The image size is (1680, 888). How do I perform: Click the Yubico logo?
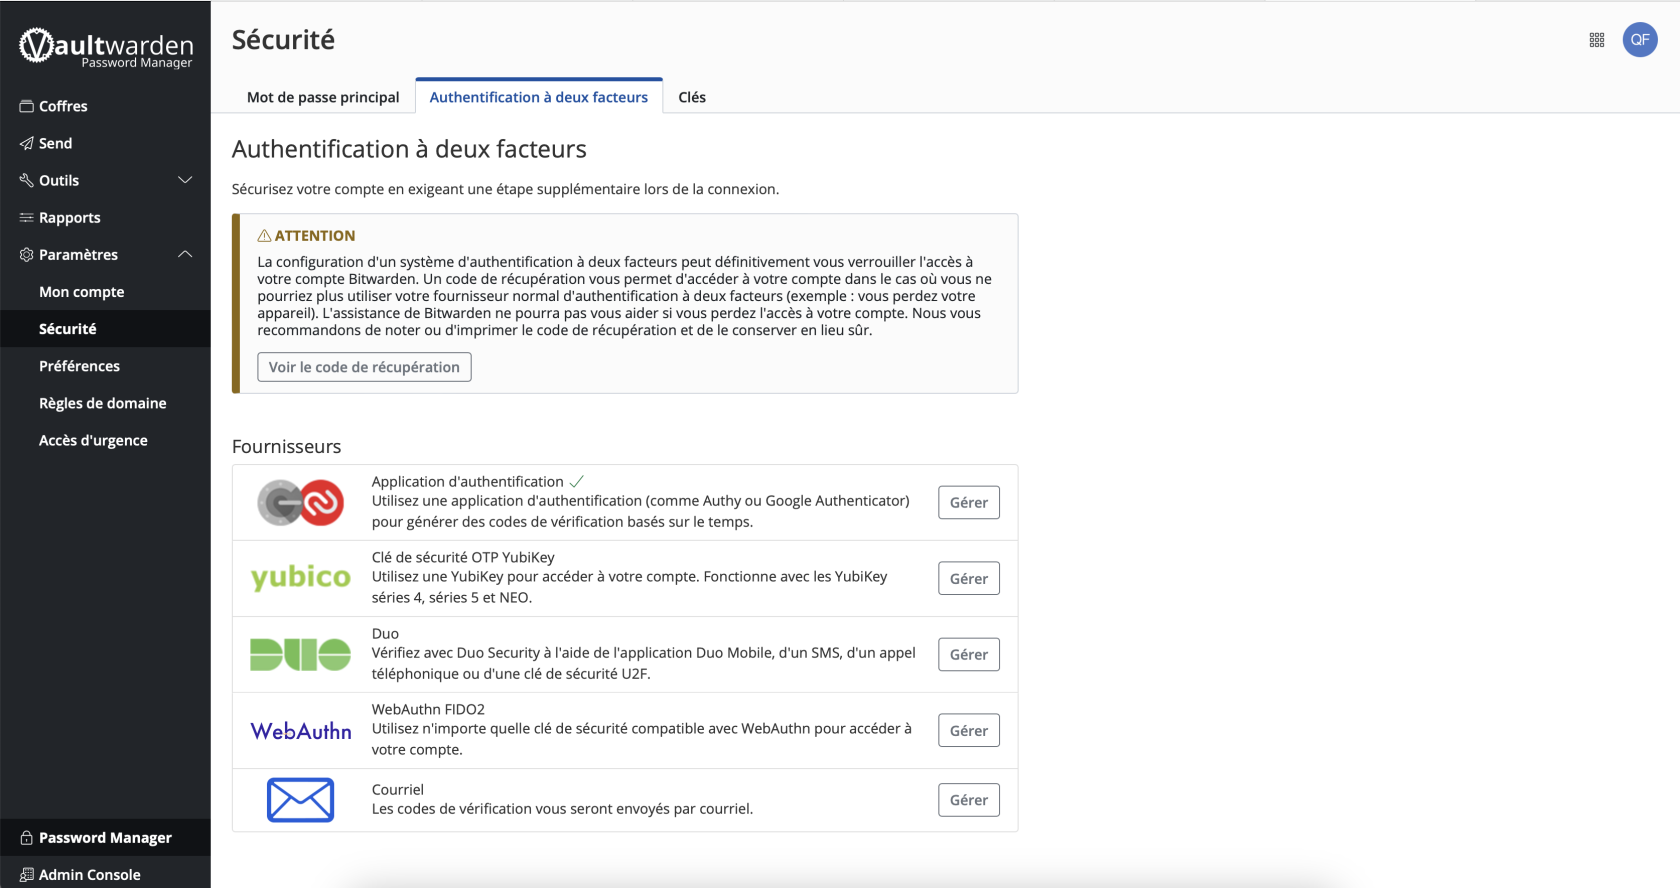(300, 578)
